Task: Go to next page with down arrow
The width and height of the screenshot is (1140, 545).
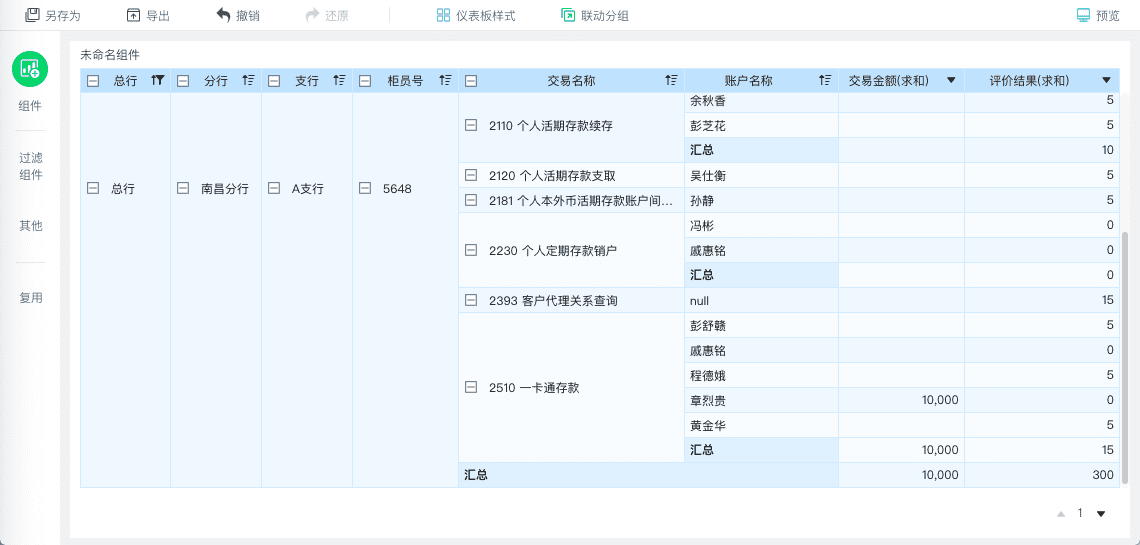Action: point(1101,514)
